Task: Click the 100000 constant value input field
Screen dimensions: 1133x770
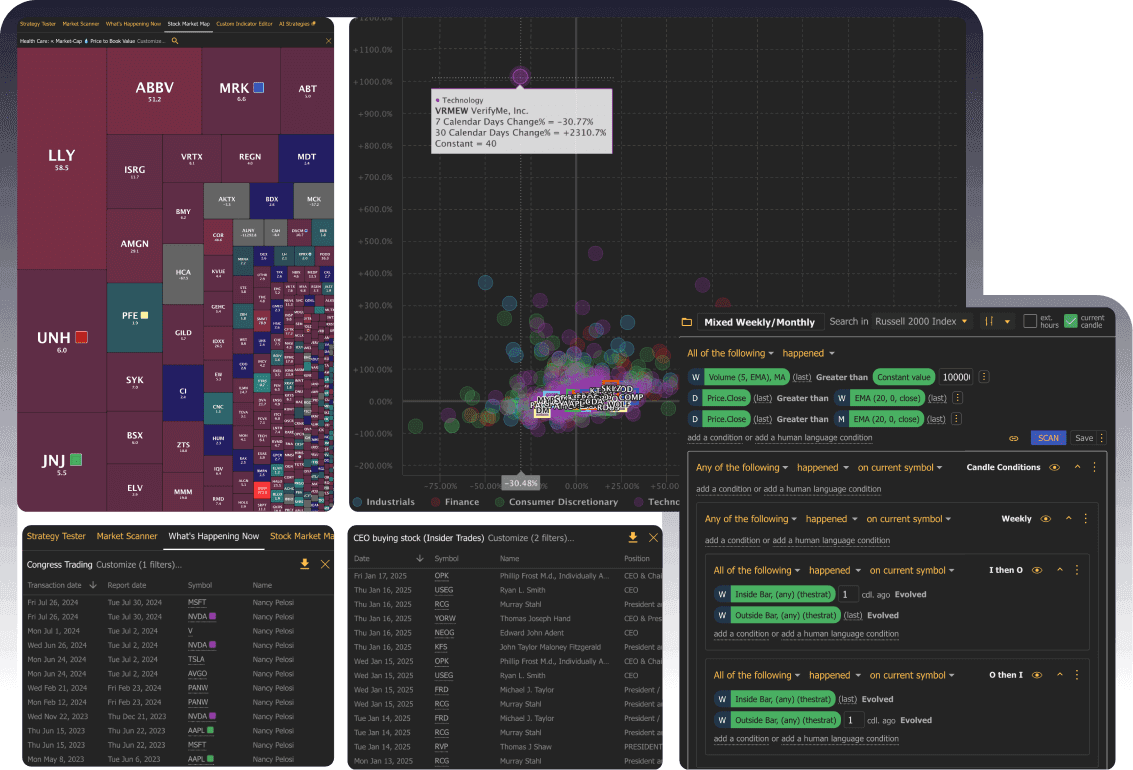Action: (x=955, y=377)
